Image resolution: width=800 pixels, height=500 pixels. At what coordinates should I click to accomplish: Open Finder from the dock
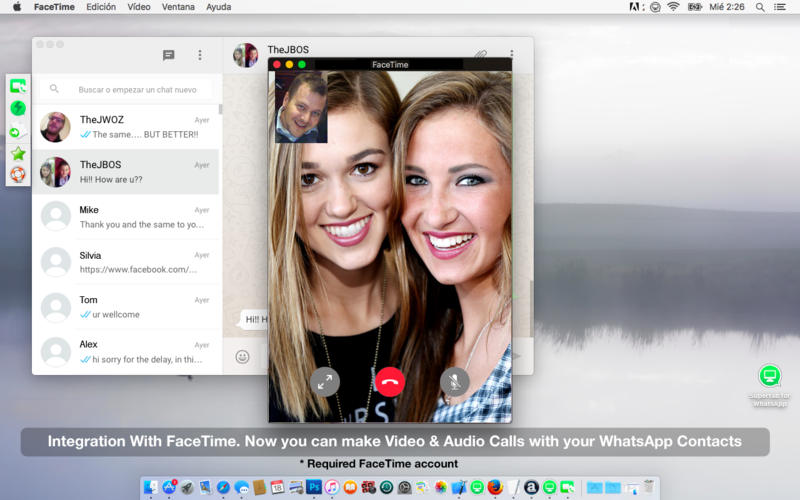click(152, 488)
